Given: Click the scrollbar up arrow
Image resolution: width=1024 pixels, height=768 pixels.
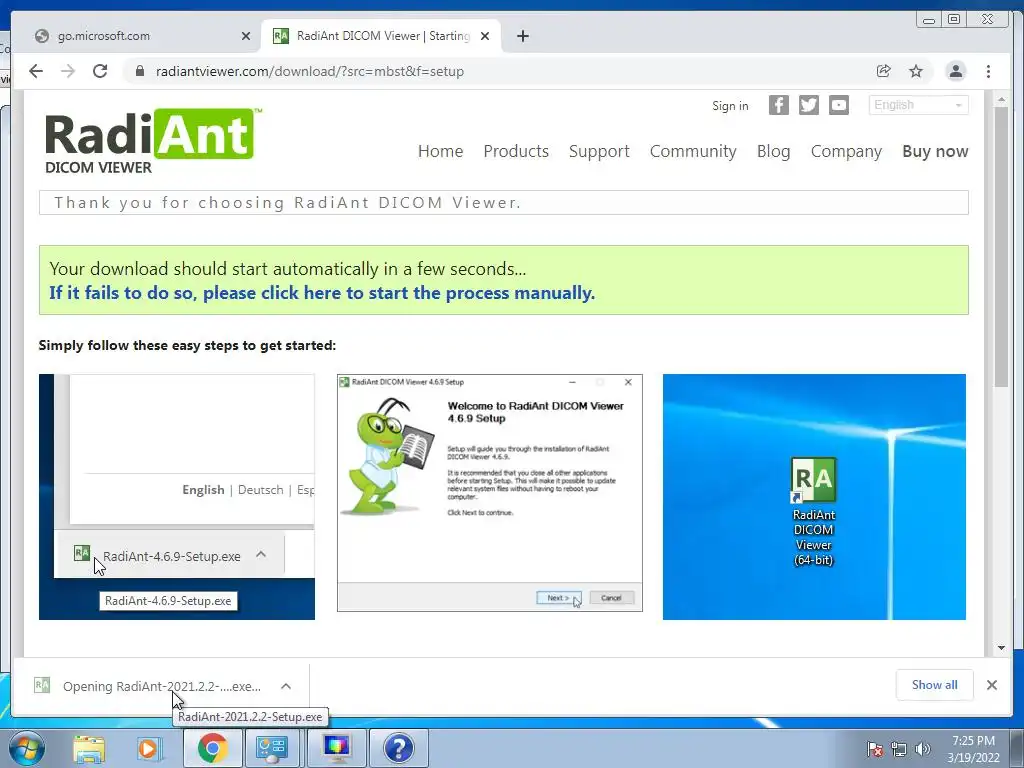Looking at the screenshot, I should 1001,100.
